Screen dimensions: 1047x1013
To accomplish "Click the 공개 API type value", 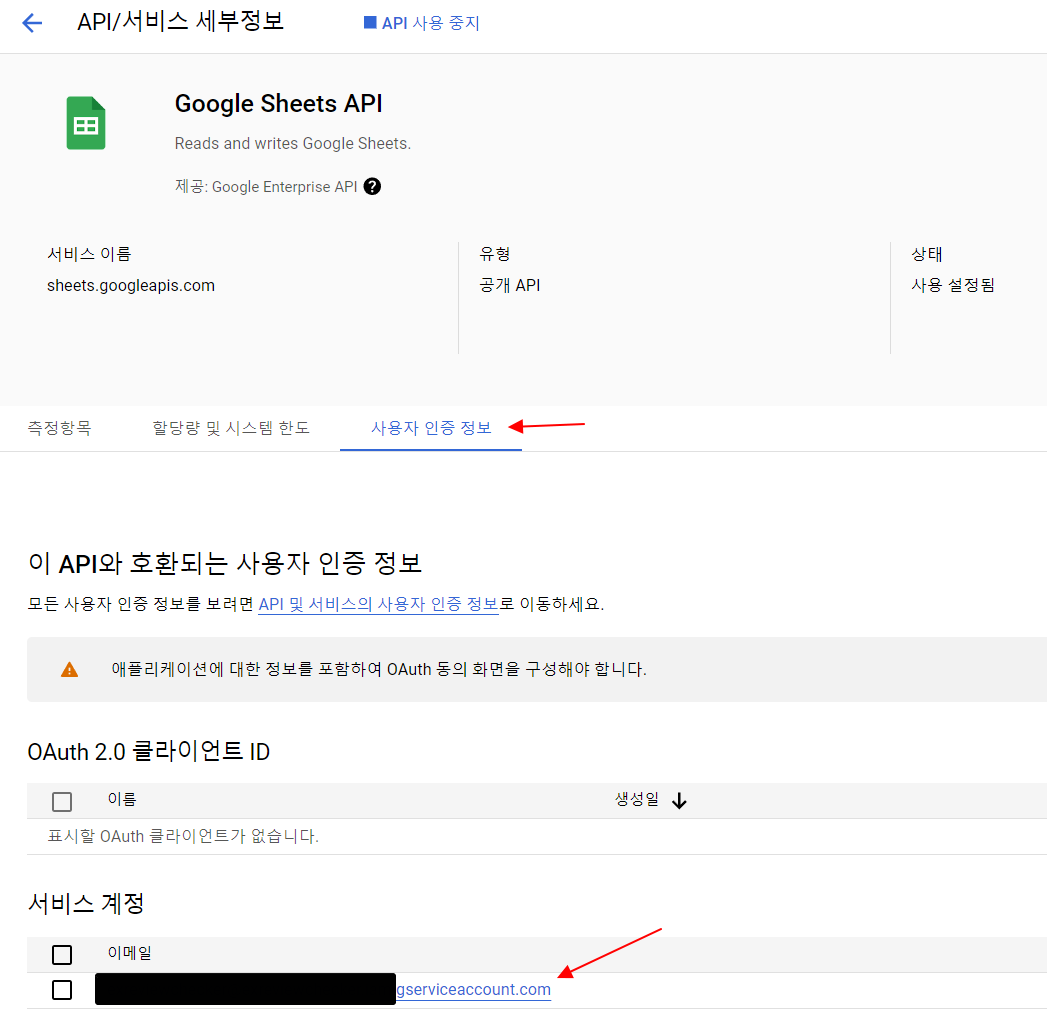I will click(509, 285).
